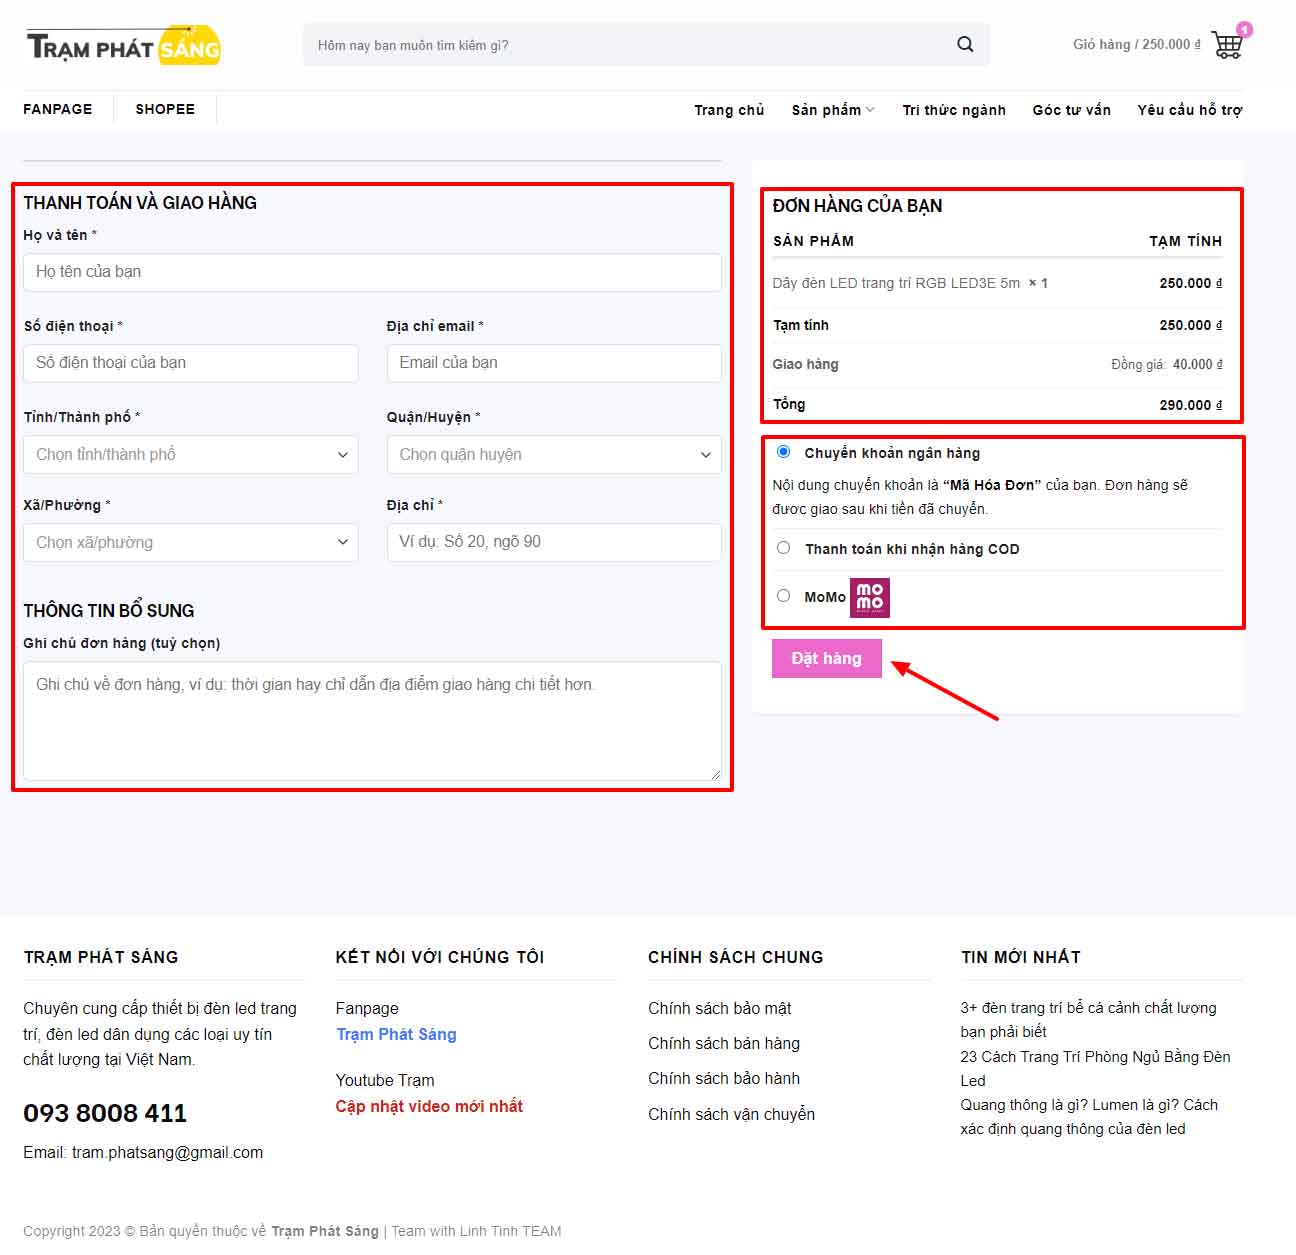Screen dimensions: 1296x1255
Task: Go to Trang chủ menu item
Action: click(x=729, y=110)
